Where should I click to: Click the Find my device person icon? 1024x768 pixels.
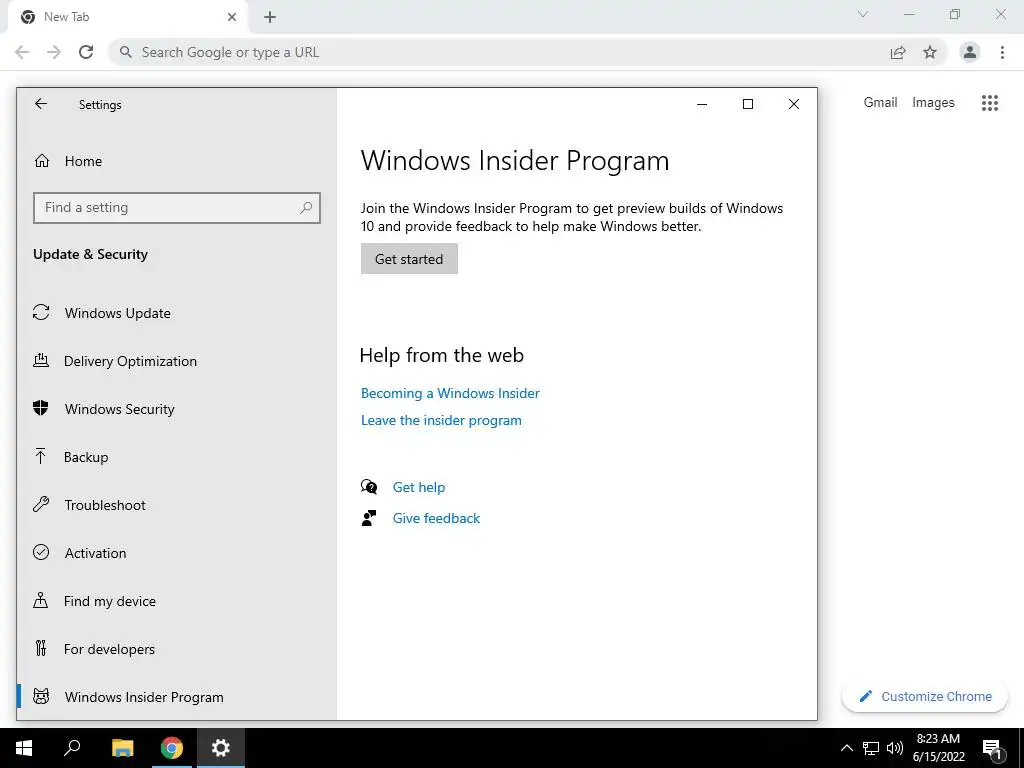(x=40, y=600)
